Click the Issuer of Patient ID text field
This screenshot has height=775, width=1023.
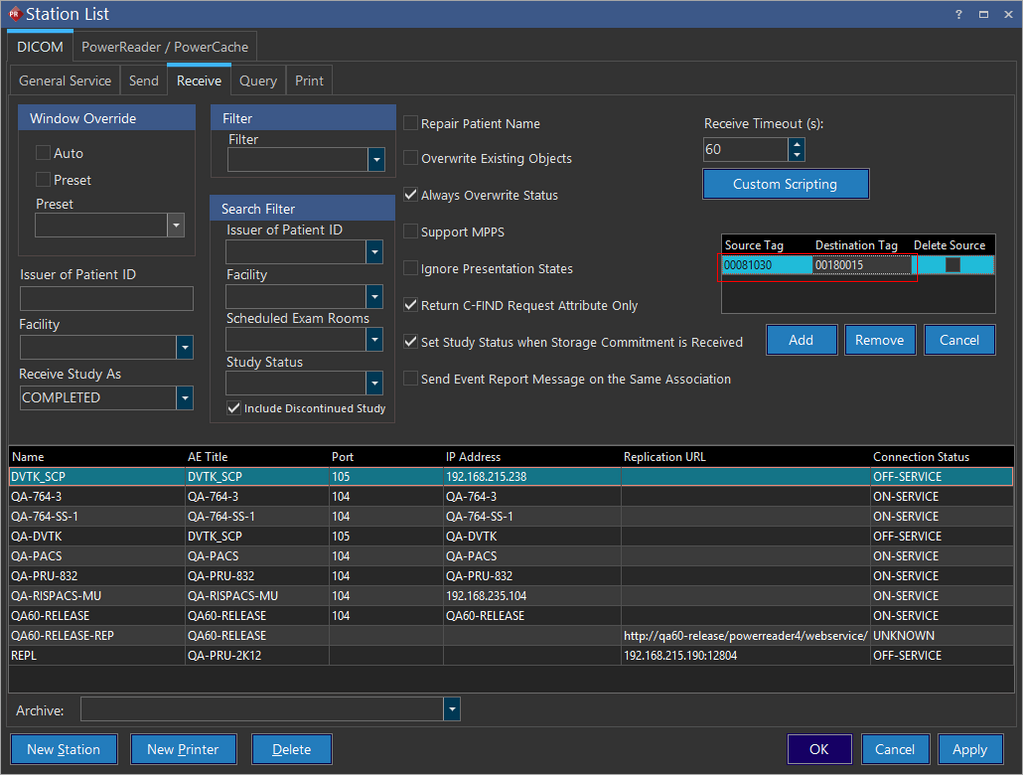pyautogui.click(x=106, y=298)
